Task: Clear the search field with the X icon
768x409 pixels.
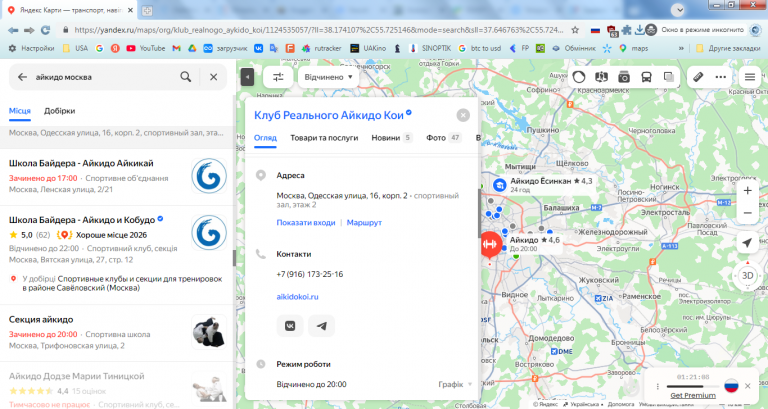Action: click(x=214, y=77)
